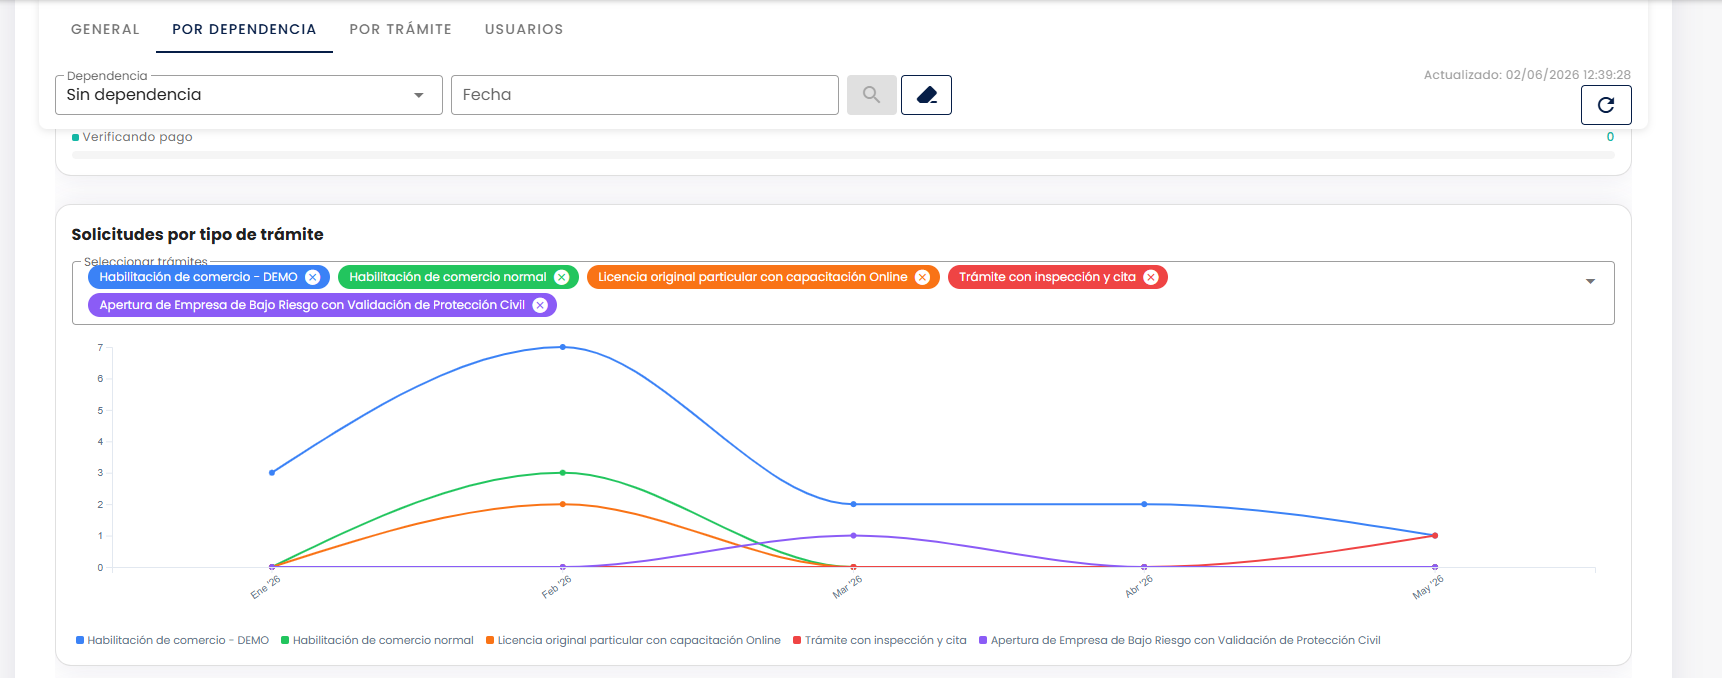Open the Dependencia dropdown
Viewport: 1722px width, 678px height.
coord(249,95)
